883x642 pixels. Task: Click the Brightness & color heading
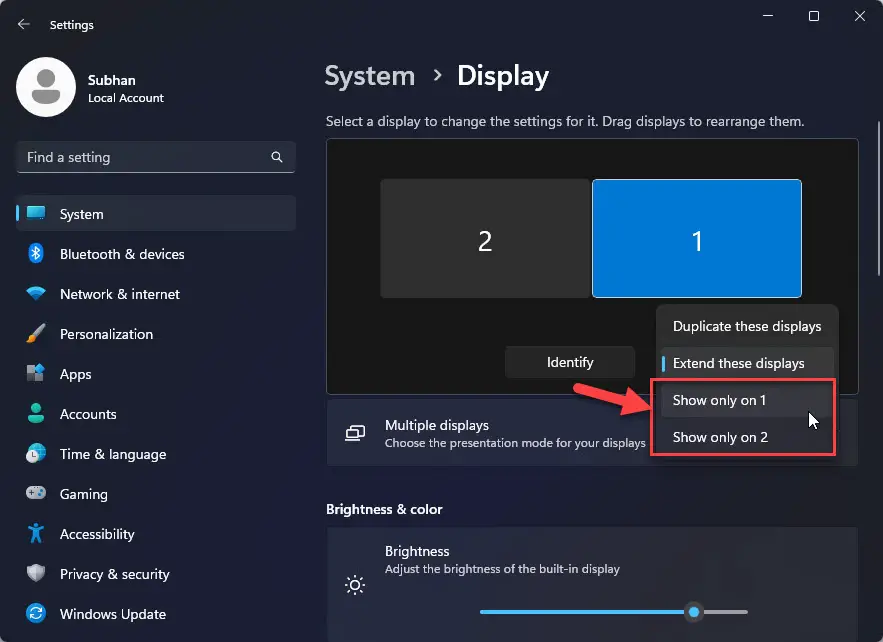pos(384,509)
